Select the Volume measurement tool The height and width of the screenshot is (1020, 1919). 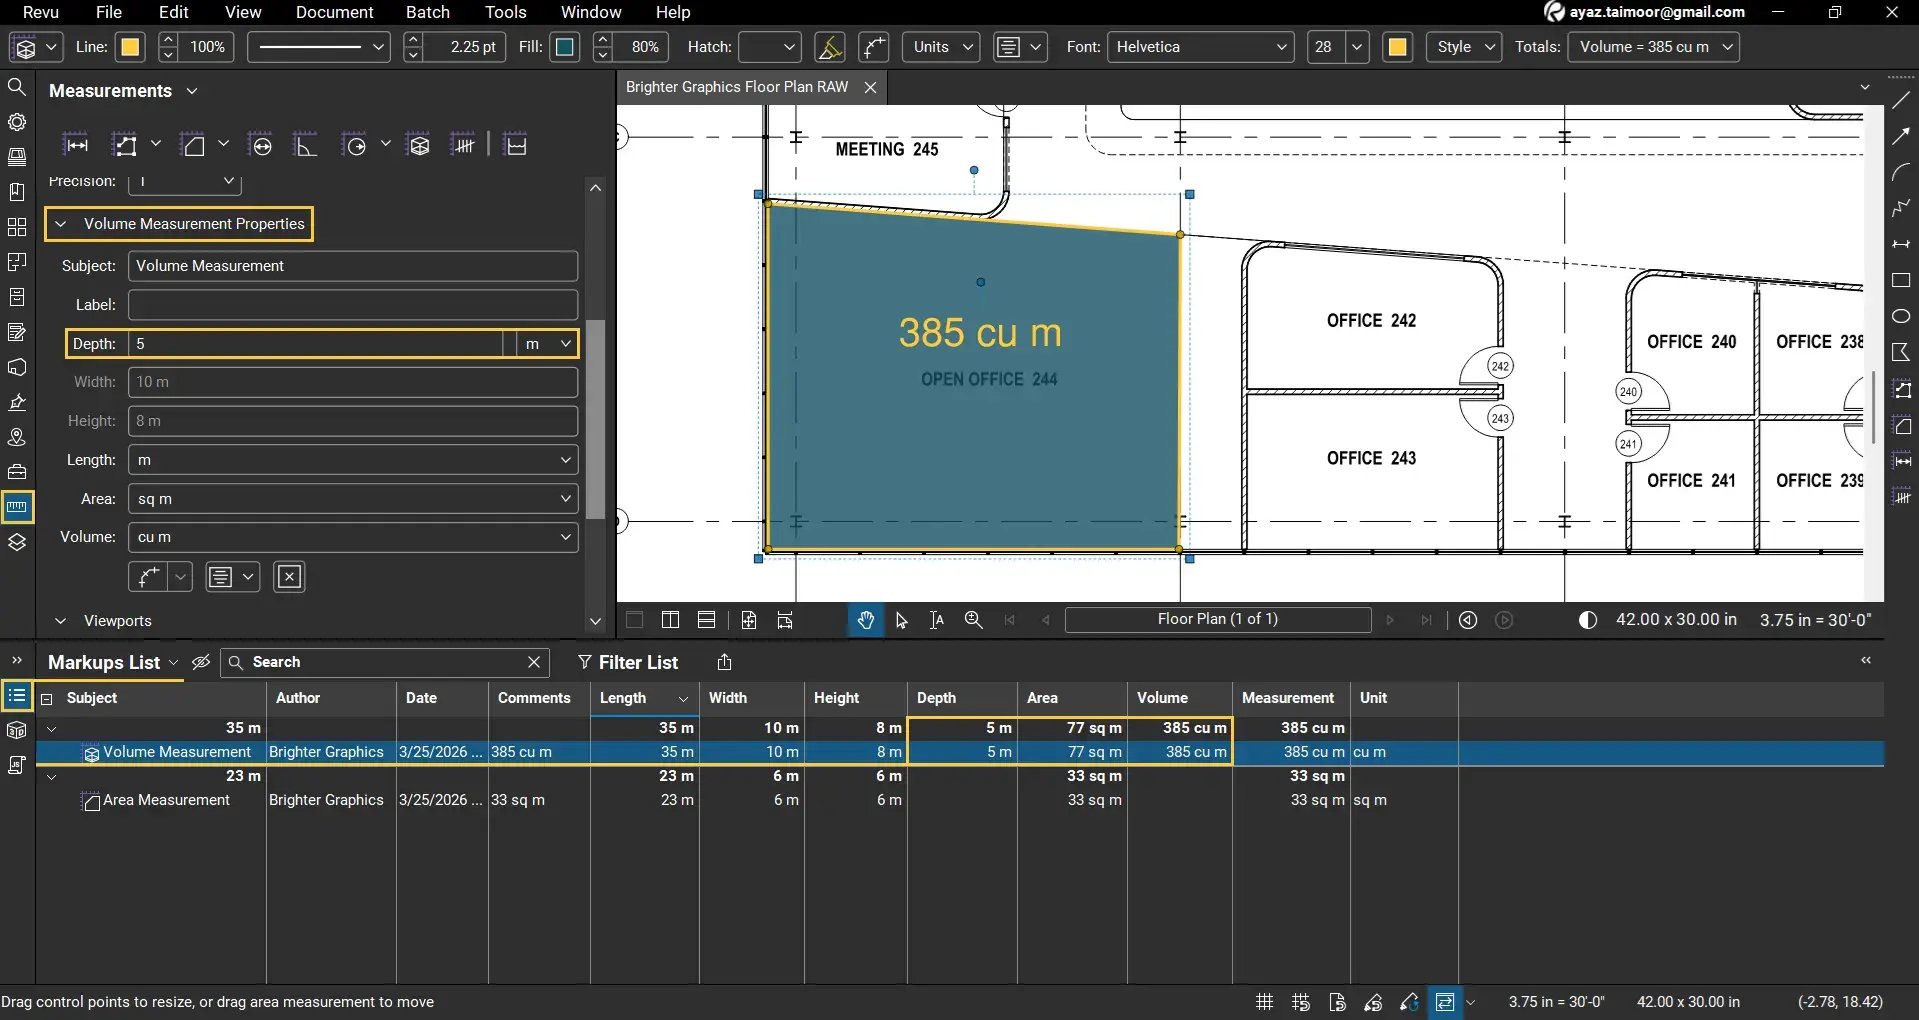point(418,144)
